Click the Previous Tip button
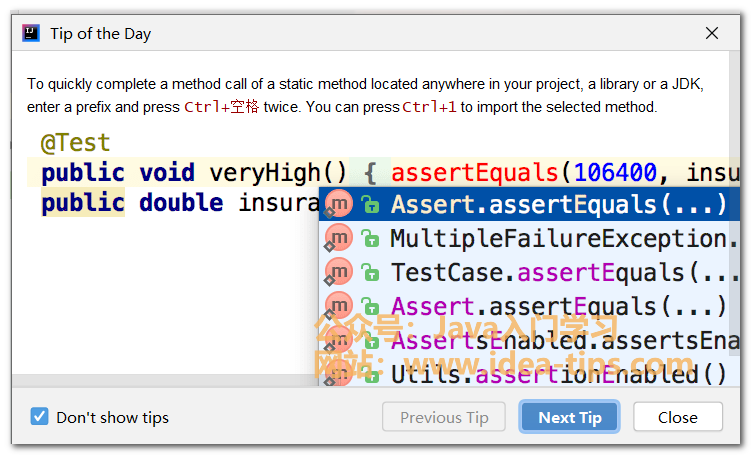This screenshot has height=455, width=751. (444, 417)
